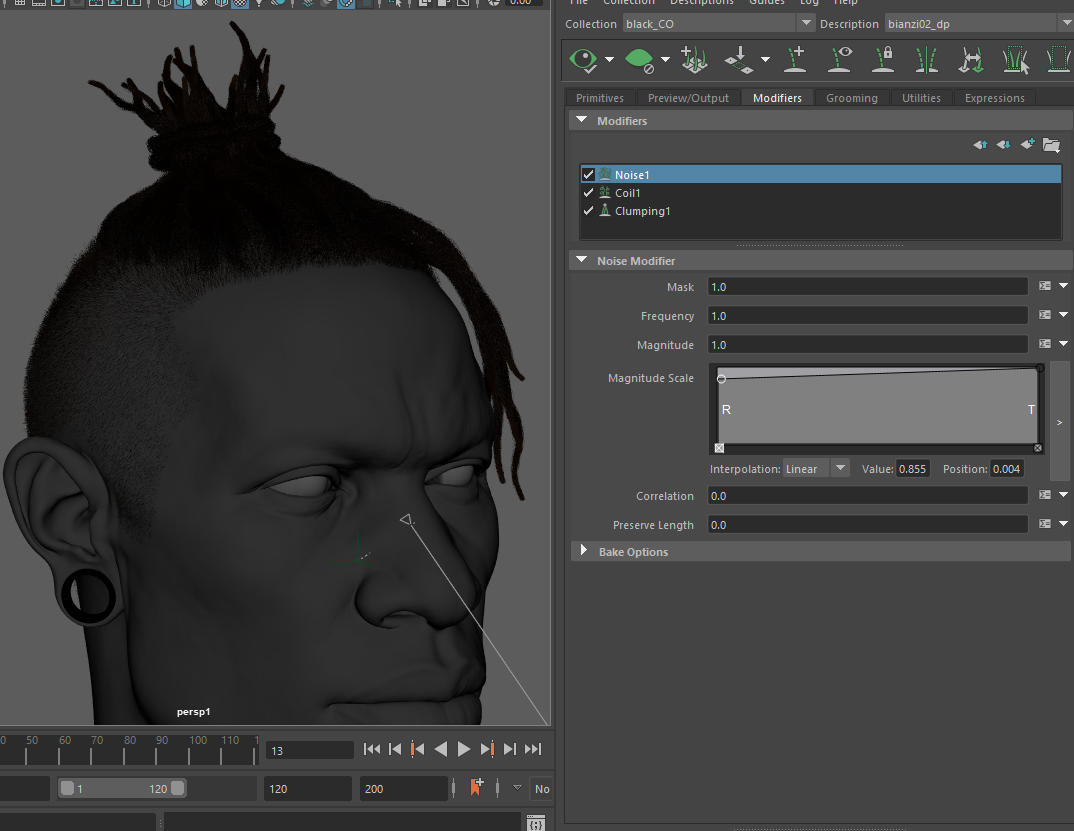This screenshot has height=831, width=1074.
Task: Switch to the Preview/Output tab
Action: point(688,98)
